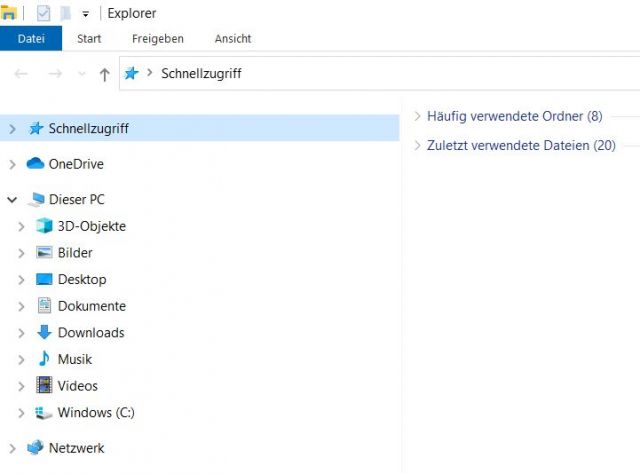This screenshot has height=474, width=640.
Task: Select the Desktop label in tree
Action: tap(82, 280)
